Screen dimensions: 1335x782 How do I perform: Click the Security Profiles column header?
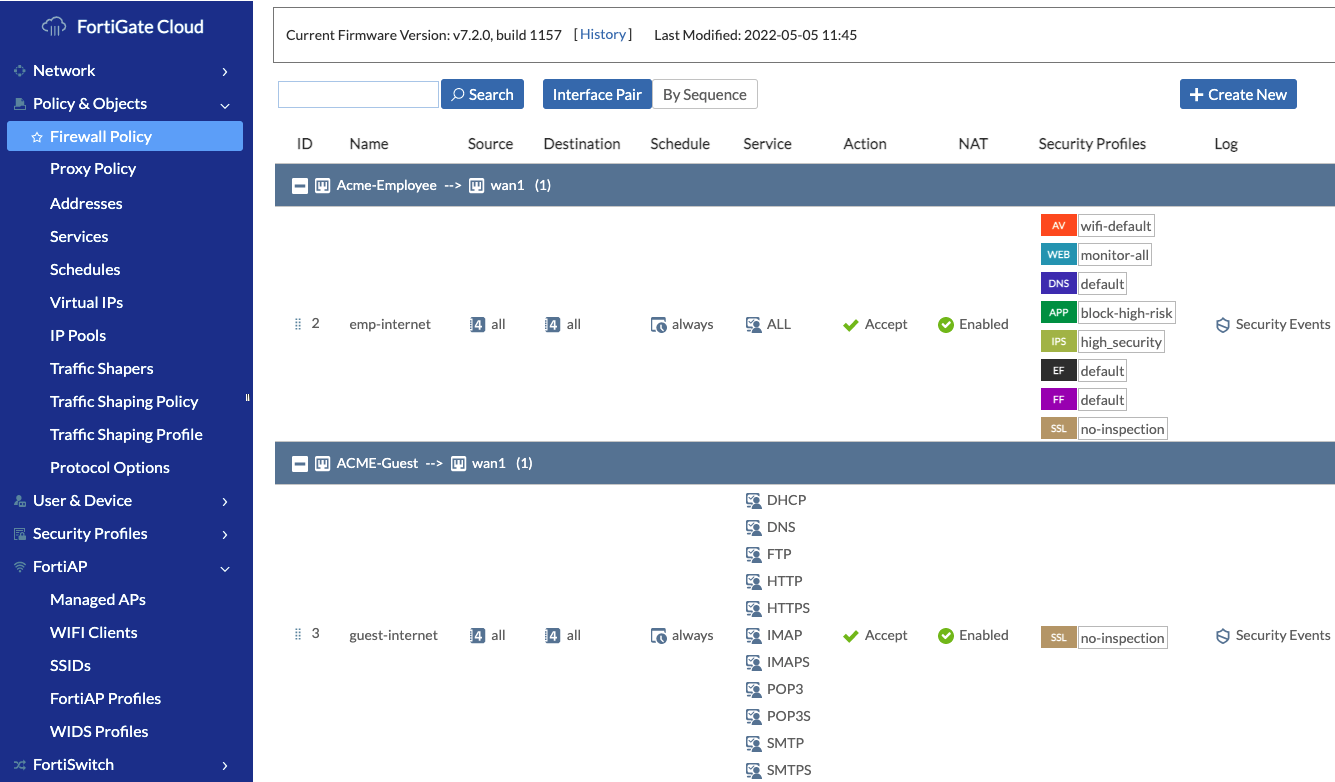1092,143
